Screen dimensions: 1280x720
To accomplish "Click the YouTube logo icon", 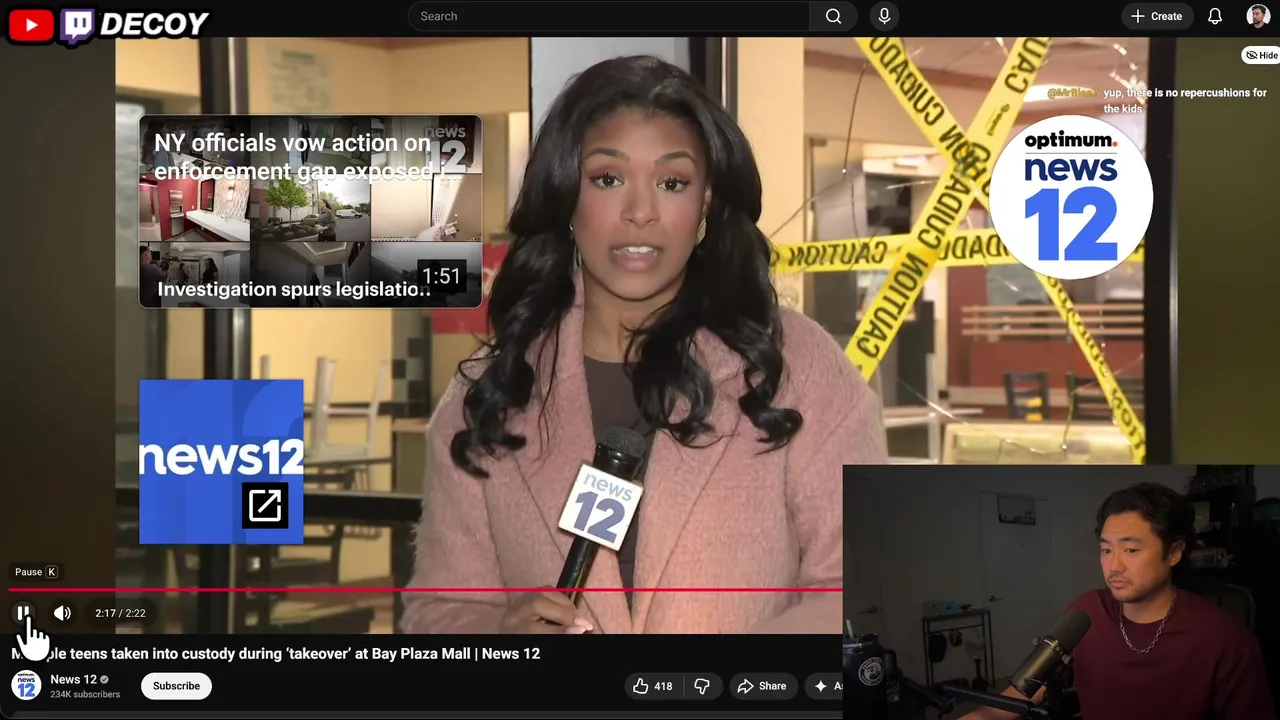I will click(30, 25).
